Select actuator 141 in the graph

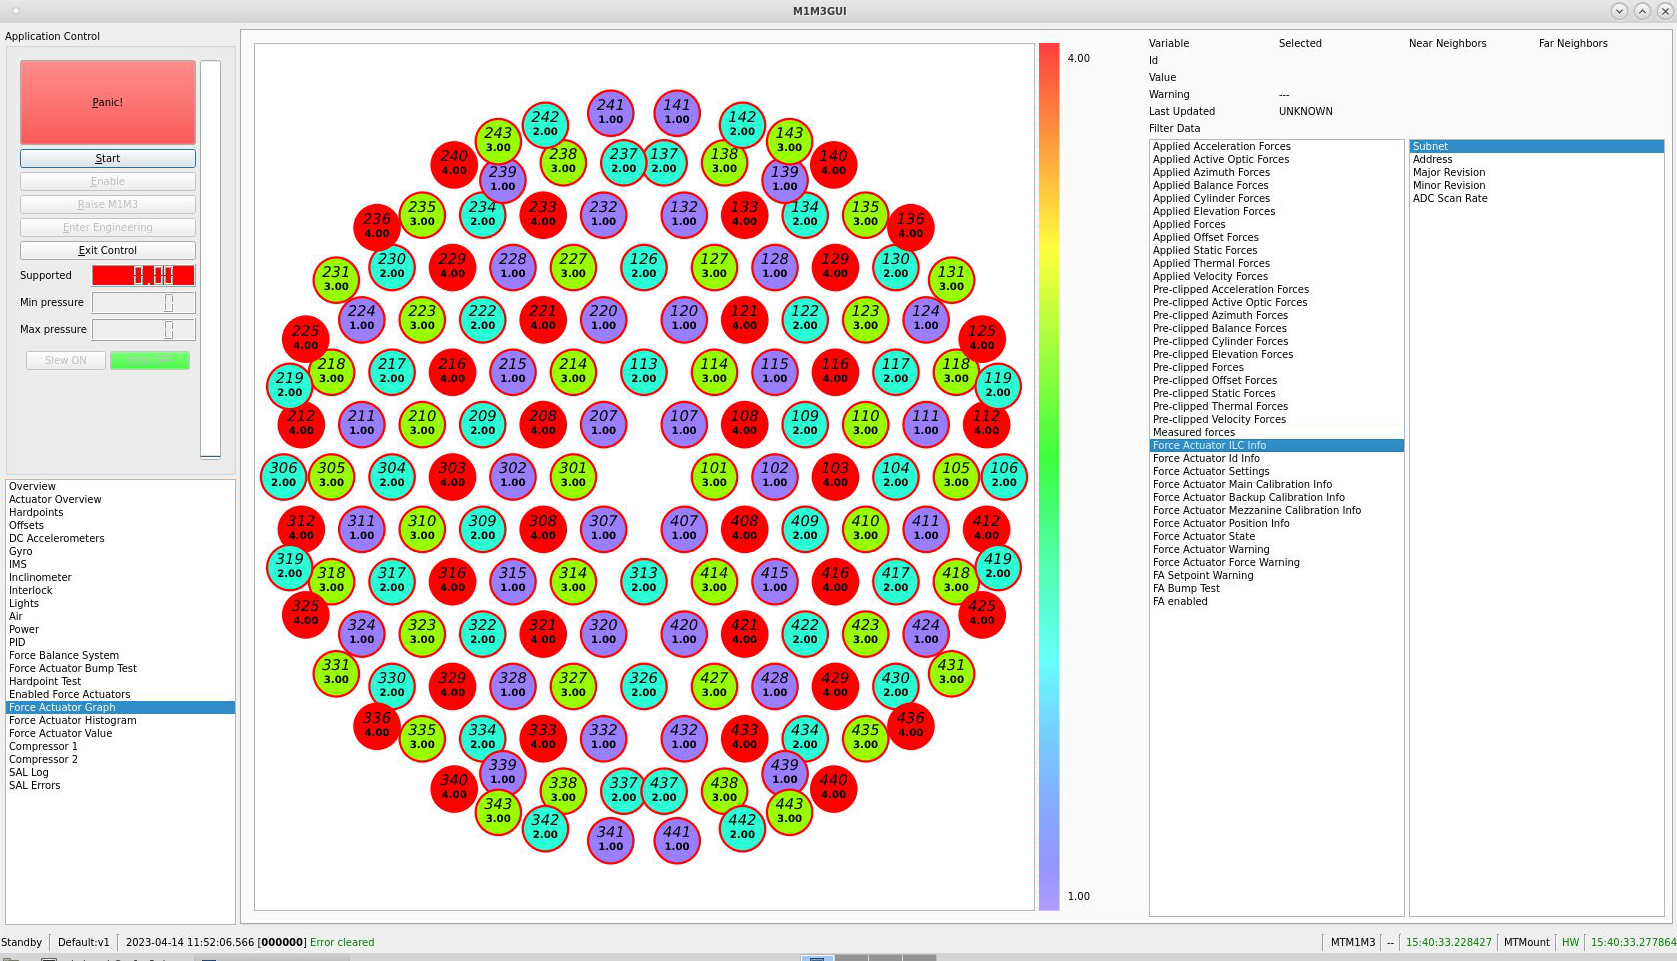(677, 111)
